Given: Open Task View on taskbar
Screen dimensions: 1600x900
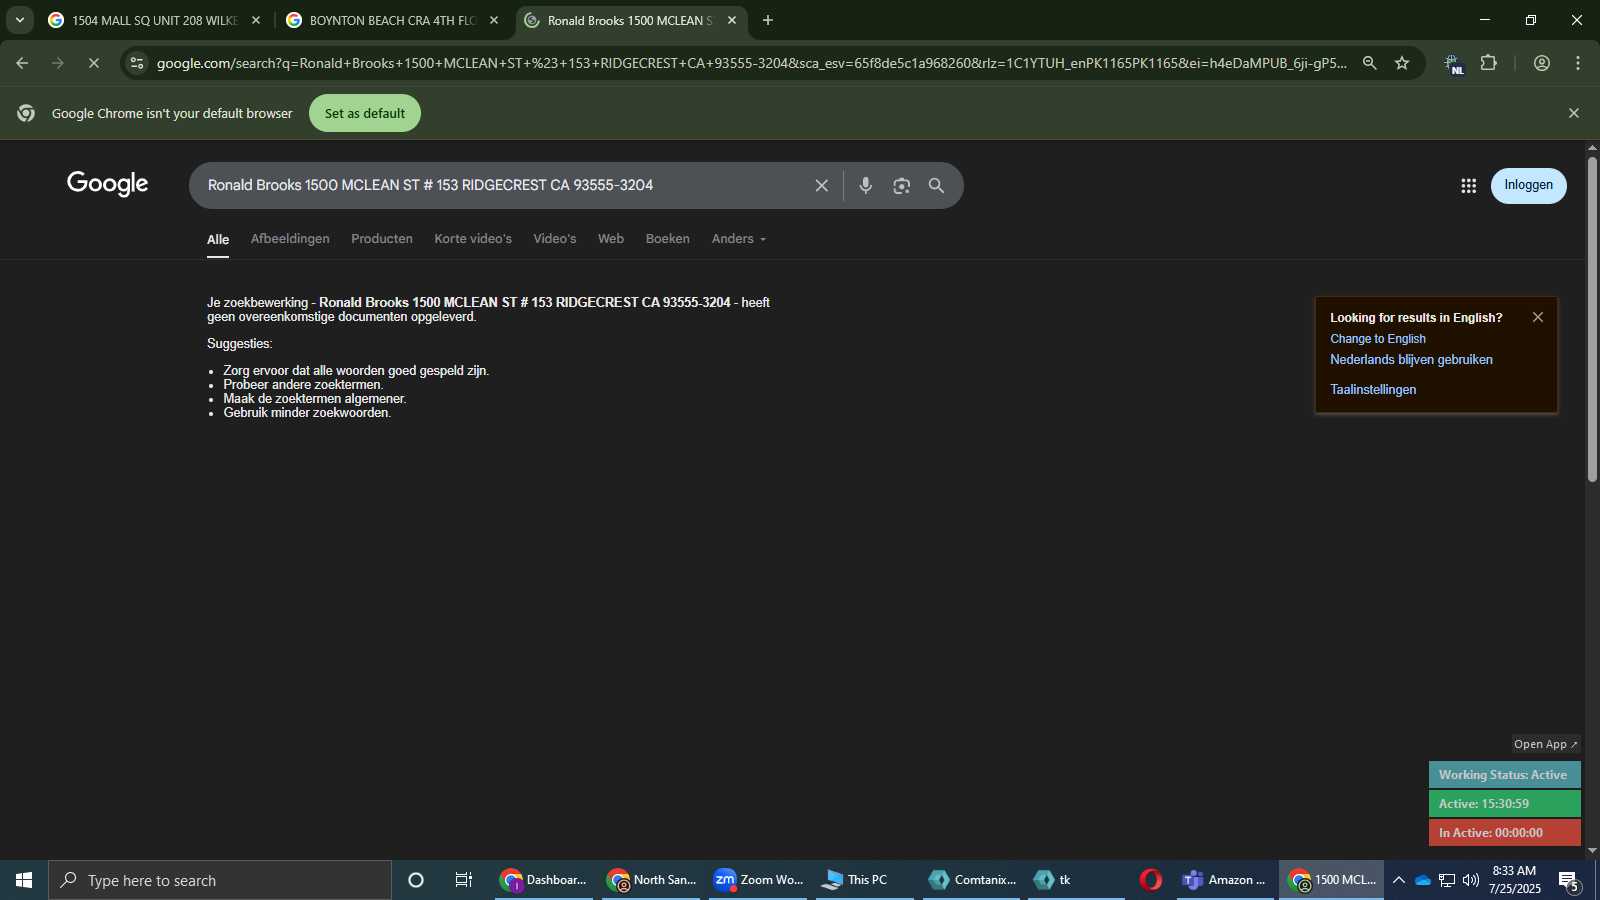Looking at the screenshot, I should tap(464, 880).
